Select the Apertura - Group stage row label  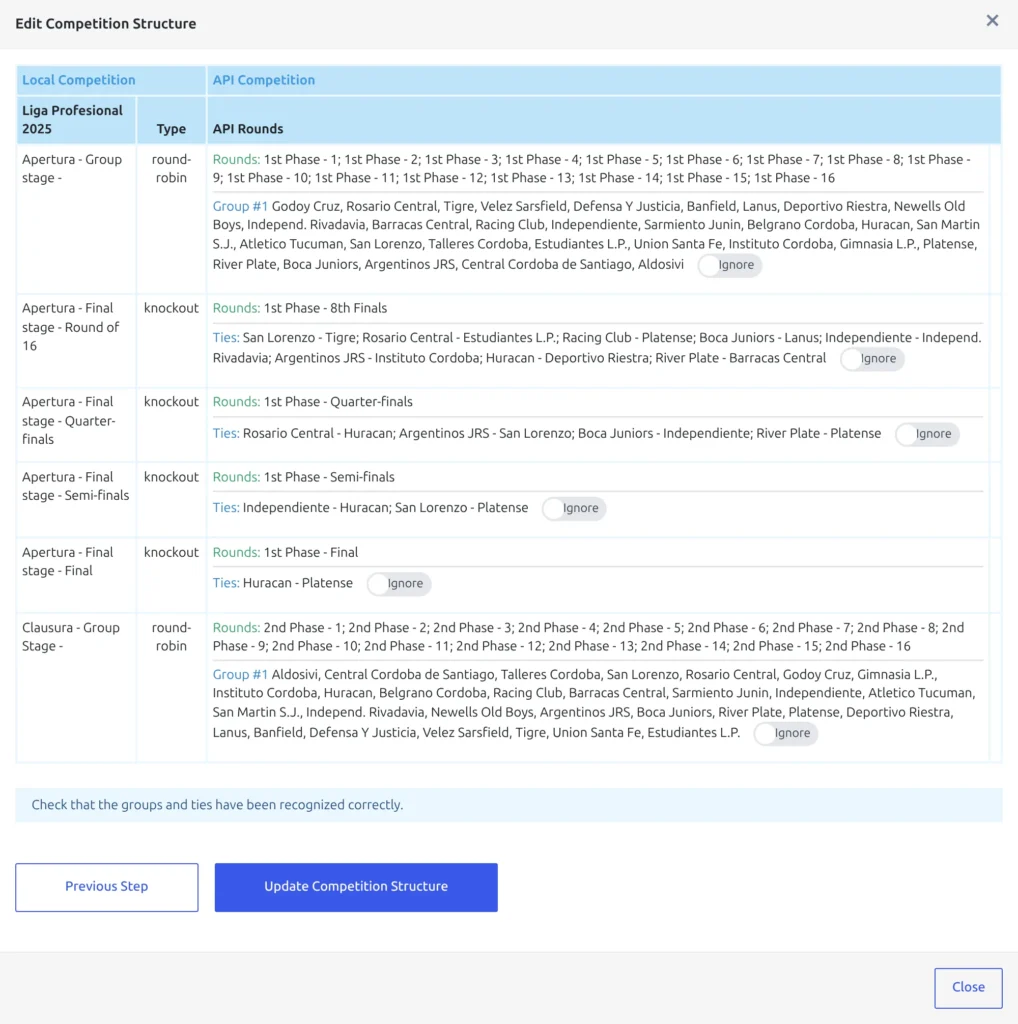point(72,168)
